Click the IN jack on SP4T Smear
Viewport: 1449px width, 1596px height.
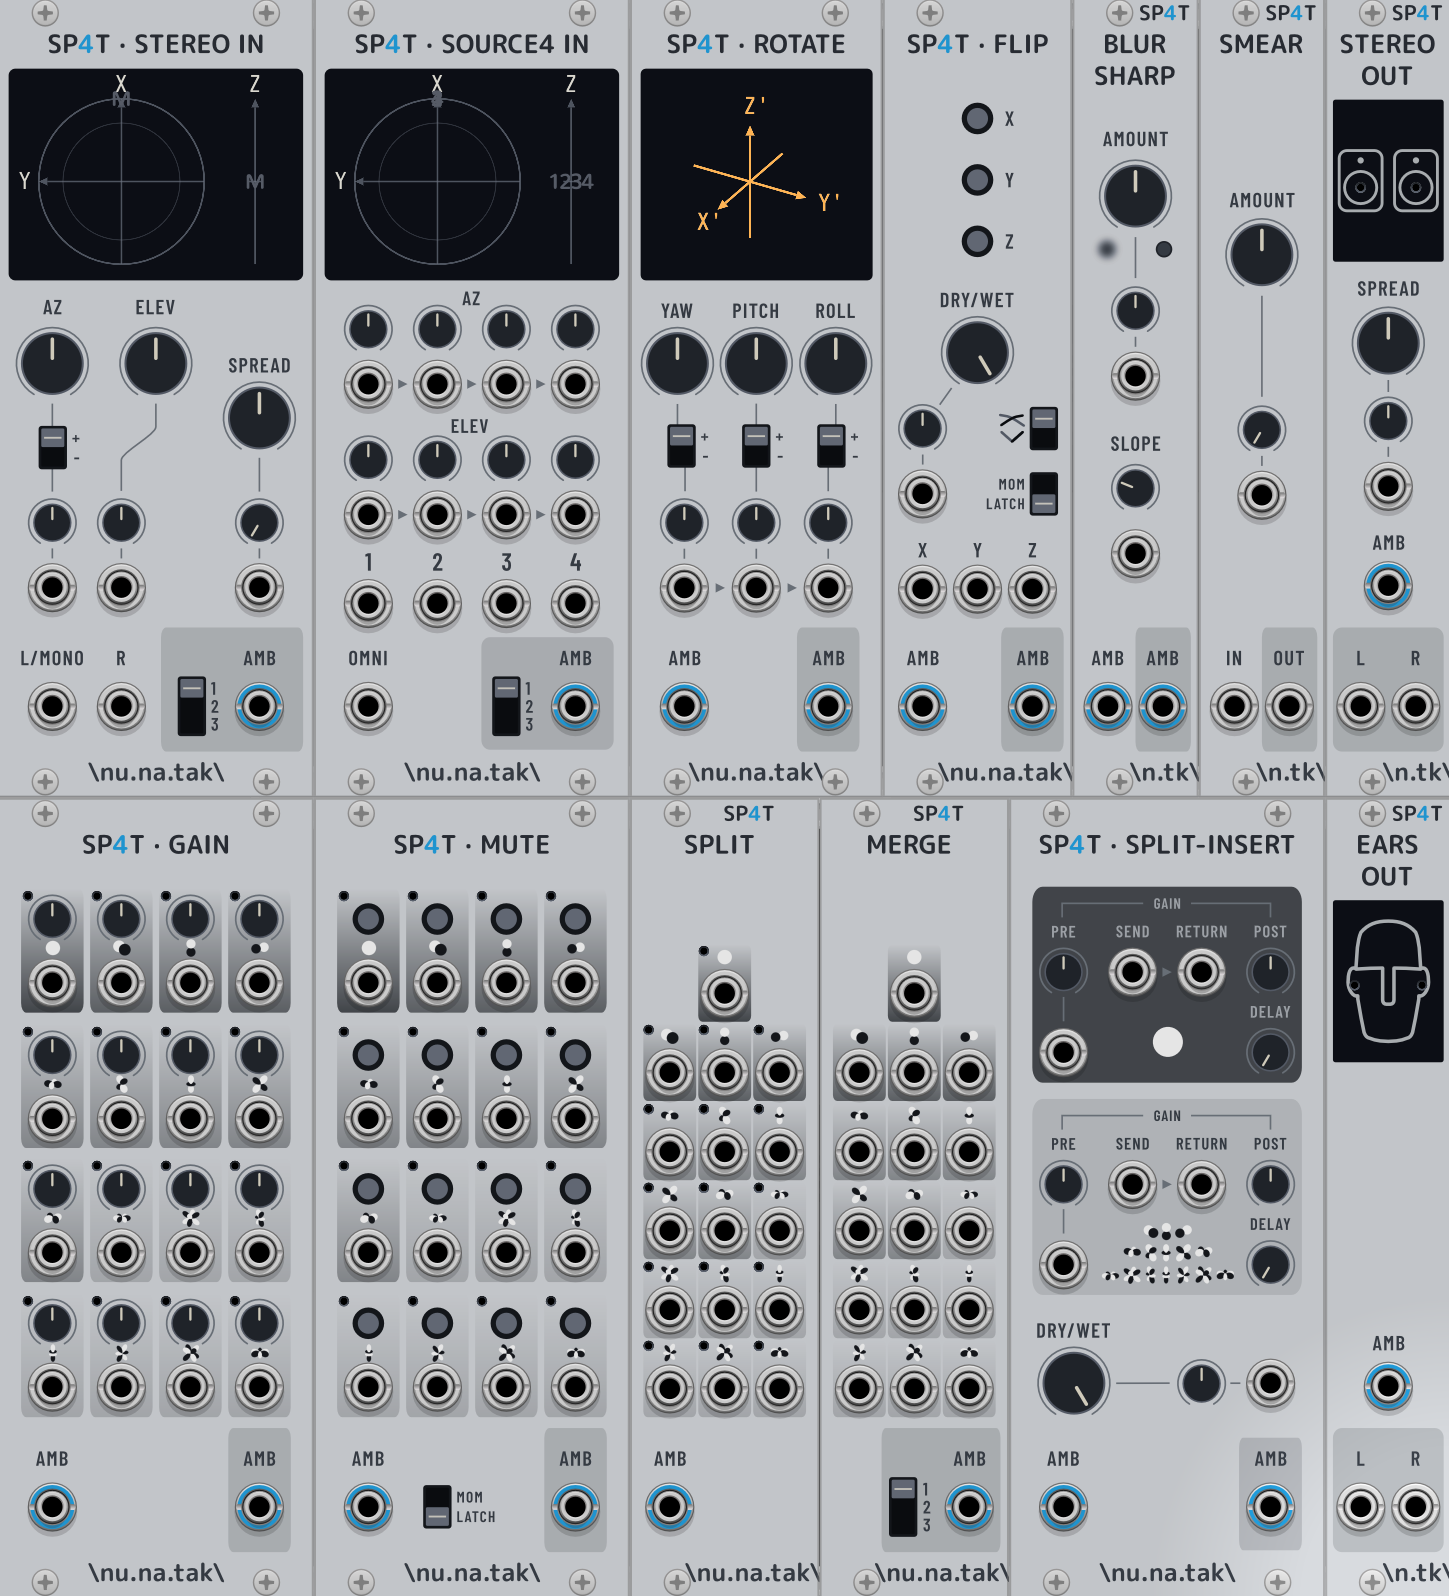(1234, 706)
